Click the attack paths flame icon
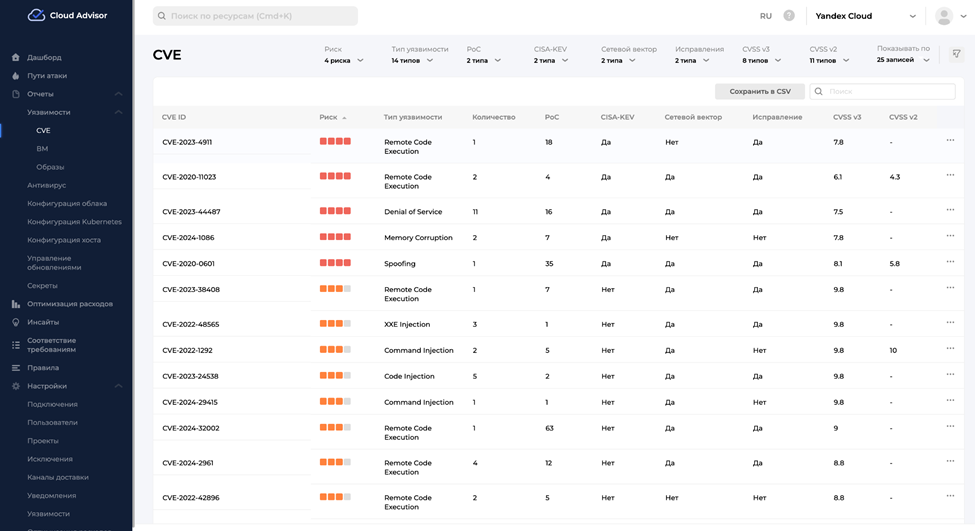Screen dimensions: 975x531 click(x=16, y=76)
